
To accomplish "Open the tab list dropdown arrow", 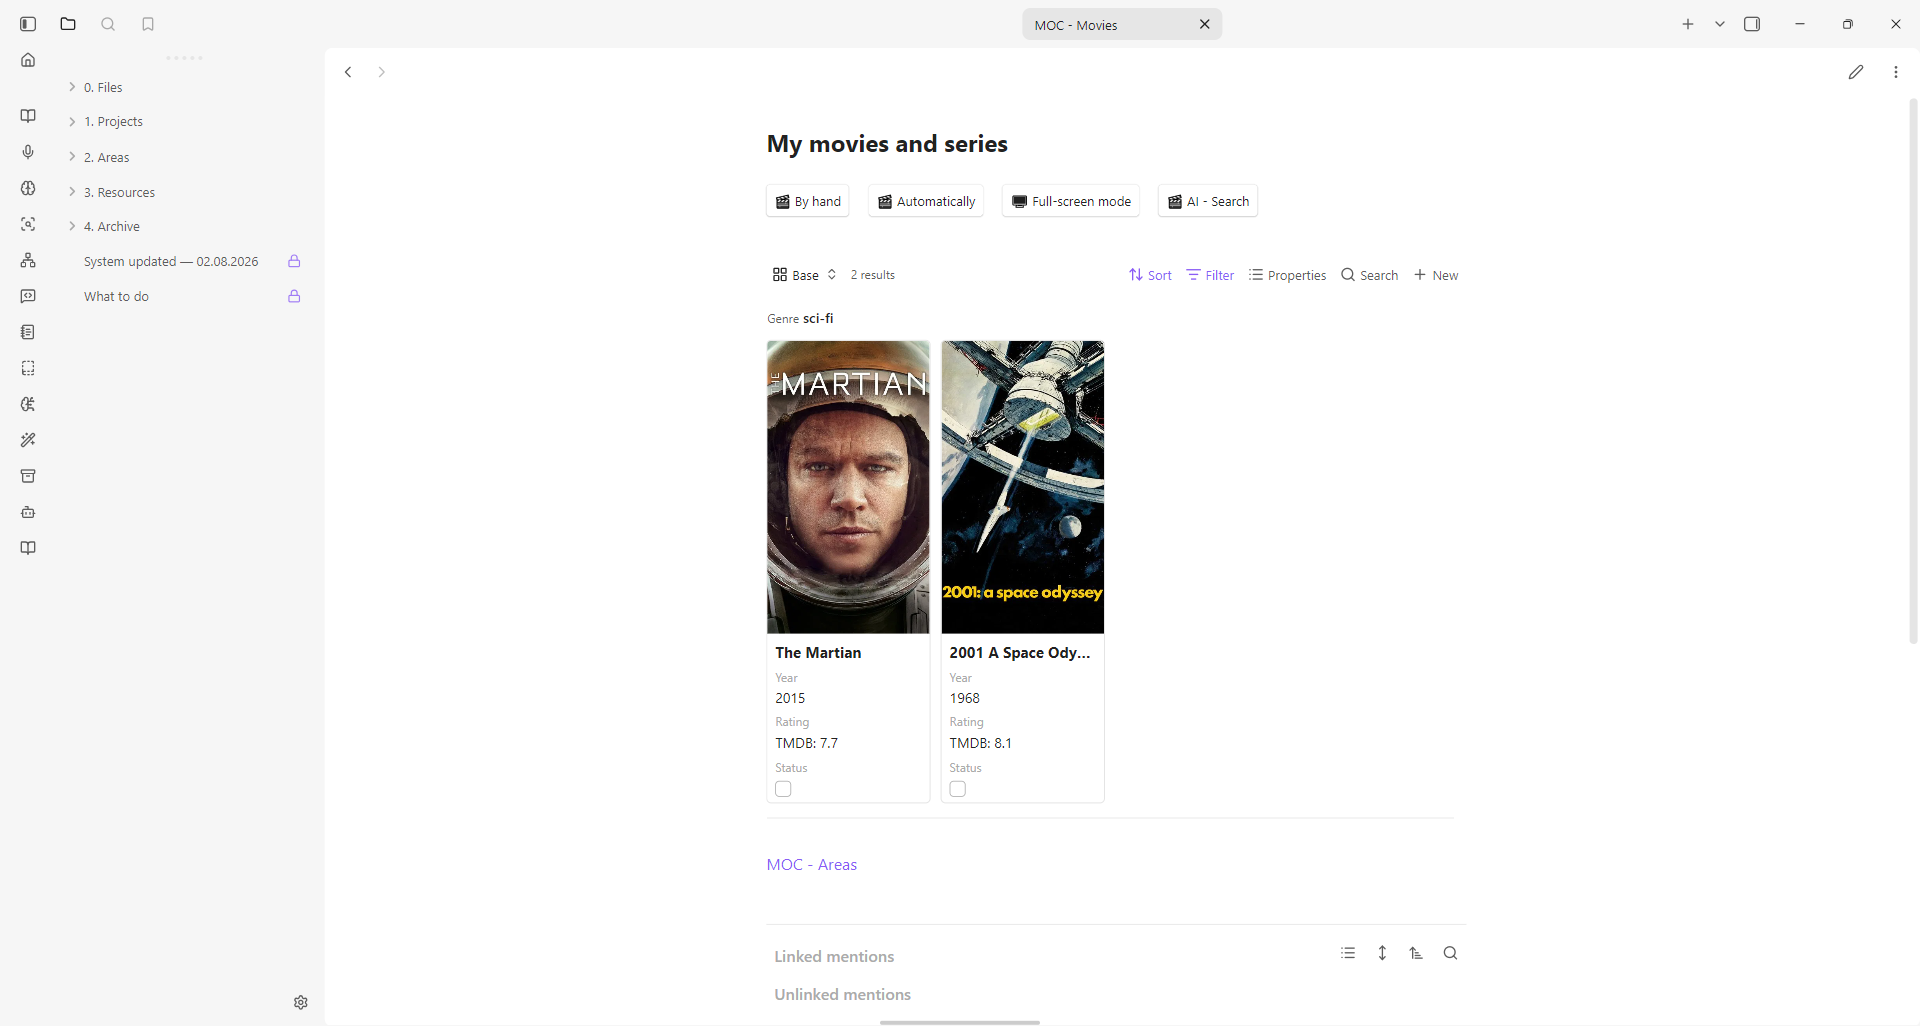I will 1720,24.
